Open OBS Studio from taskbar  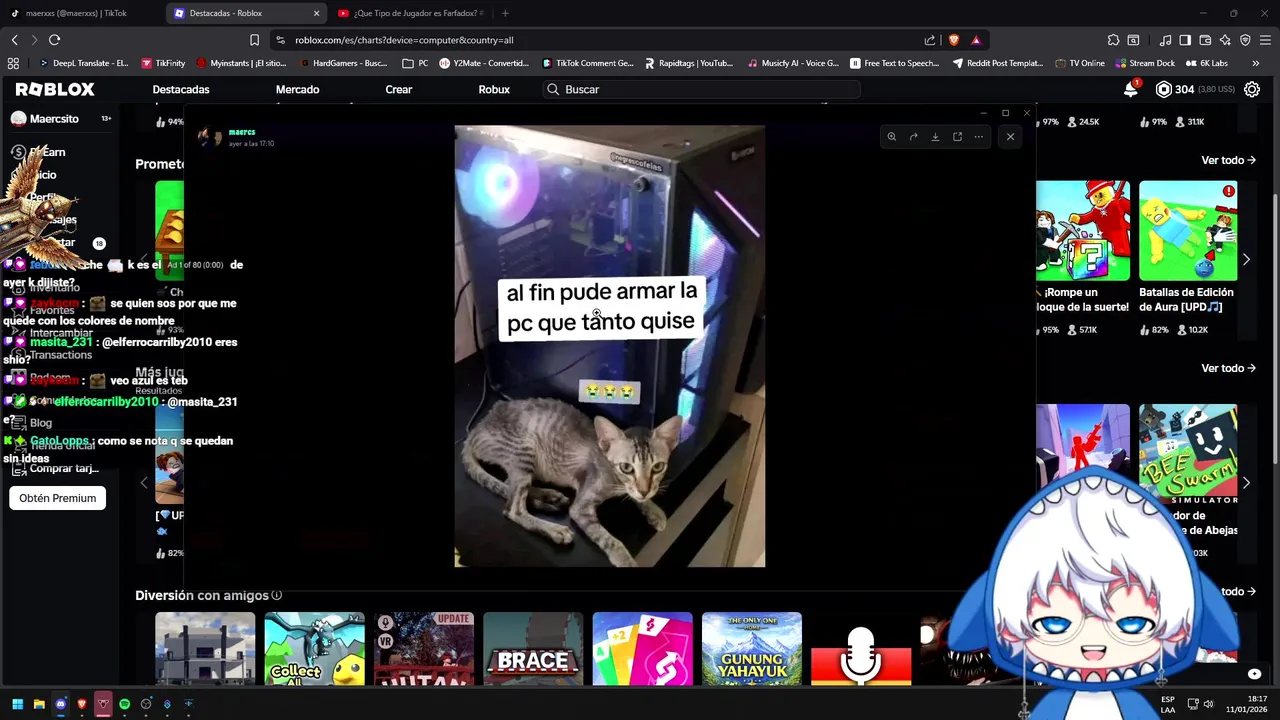click(x=146, y=704)
